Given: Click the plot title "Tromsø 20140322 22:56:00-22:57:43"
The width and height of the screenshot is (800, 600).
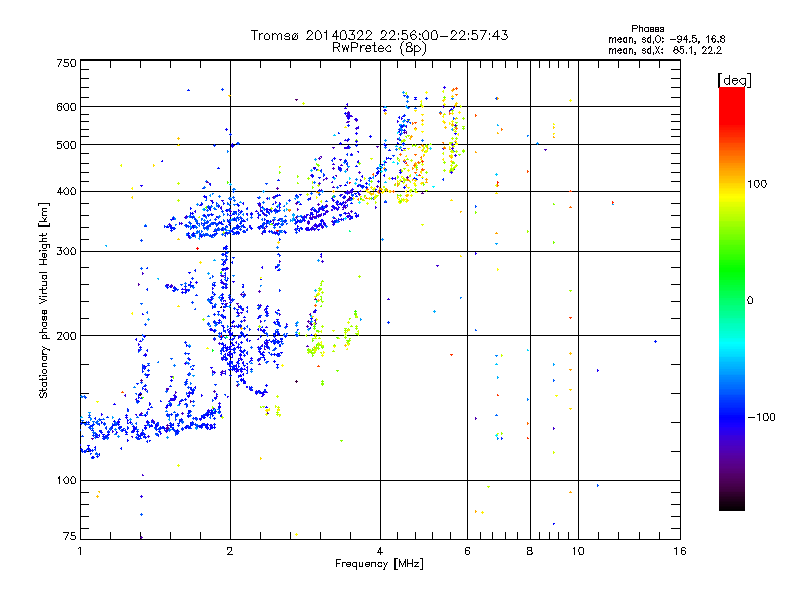Looking at the screenshot, I should [379, 35].
